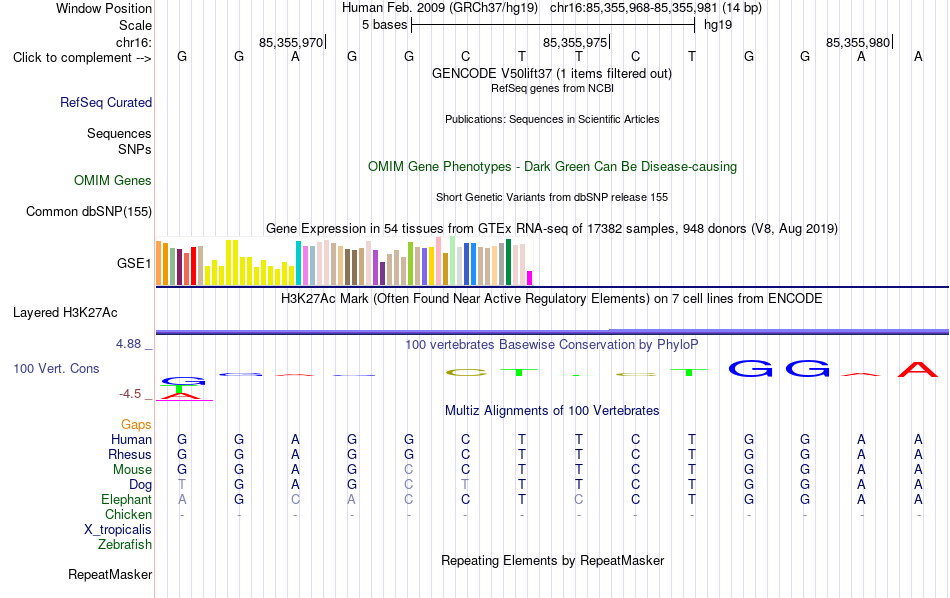Click OMIM Gene Phenotypes track title
This screenshot has width=950, height=598.
click(x=553, y=167)
